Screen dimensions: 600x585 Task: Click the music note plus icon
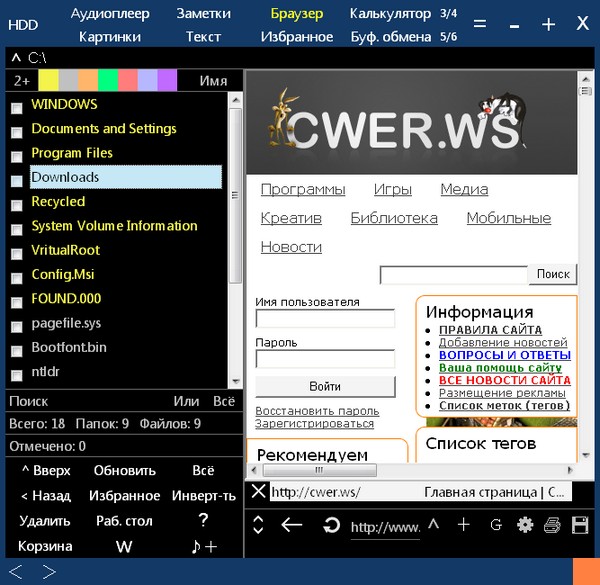(204, 546)
